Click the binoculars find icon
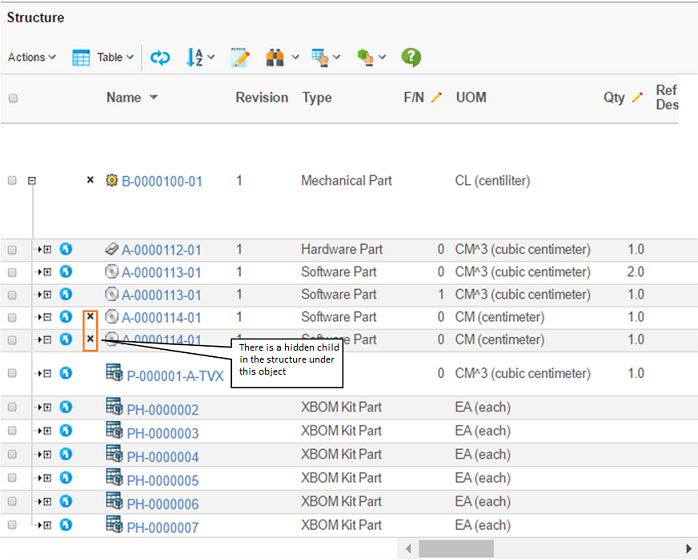Screen dimensions: 698x560 coord(276,58)
